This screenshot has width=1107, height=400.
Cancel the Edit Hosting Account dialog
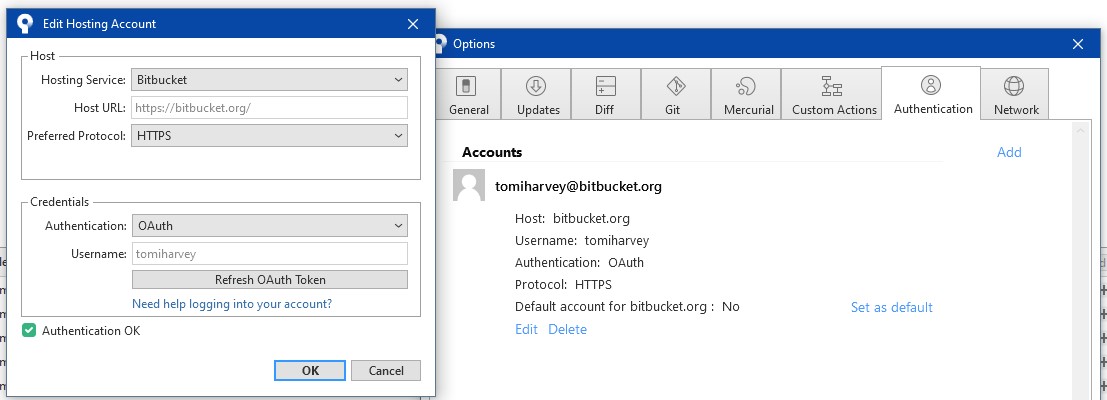[x=385, y=370]
